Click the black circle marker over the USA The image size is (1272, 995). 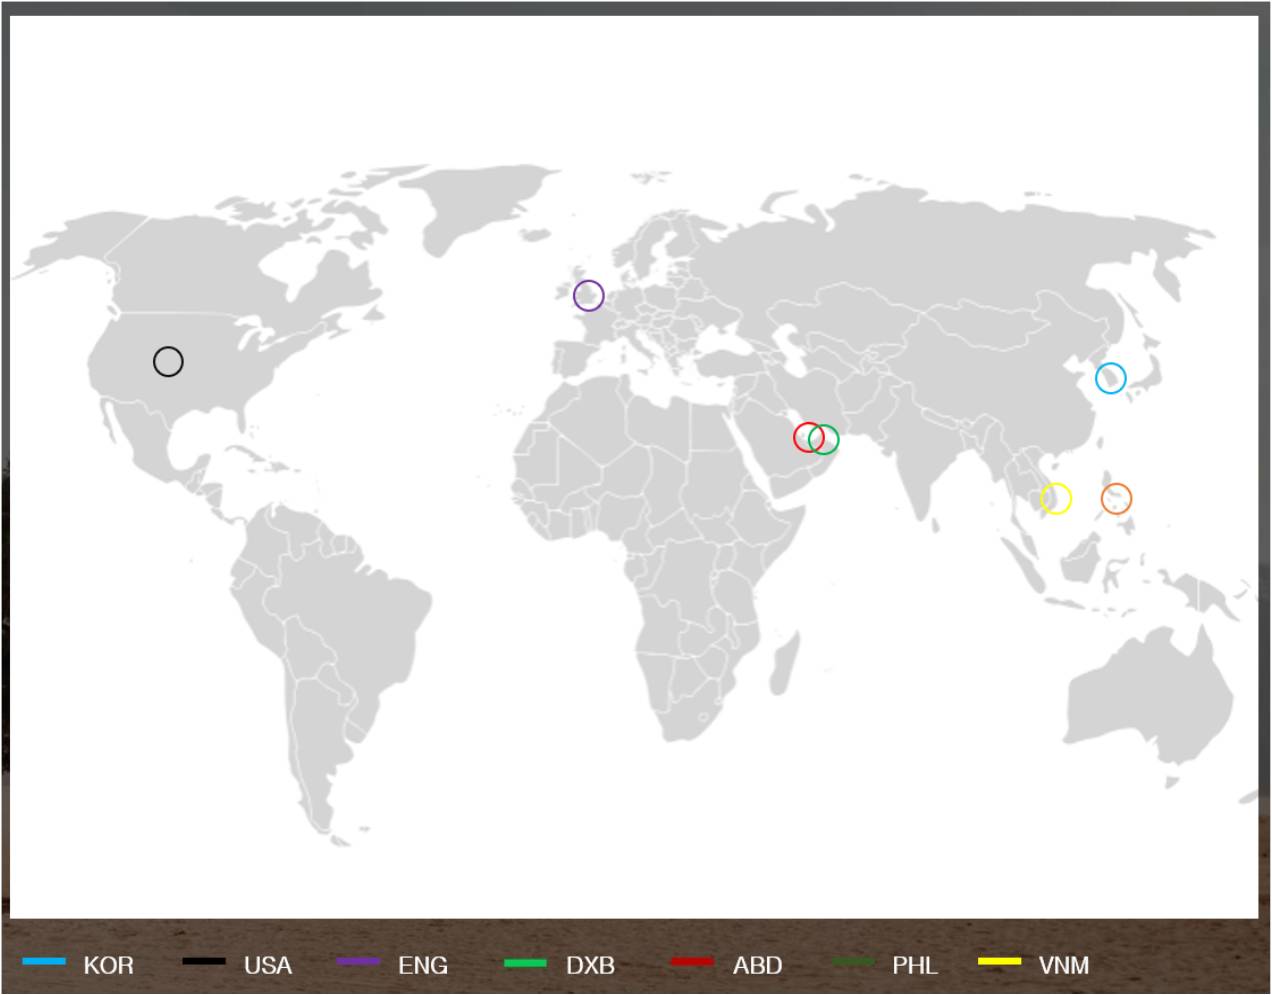(168, 361)
